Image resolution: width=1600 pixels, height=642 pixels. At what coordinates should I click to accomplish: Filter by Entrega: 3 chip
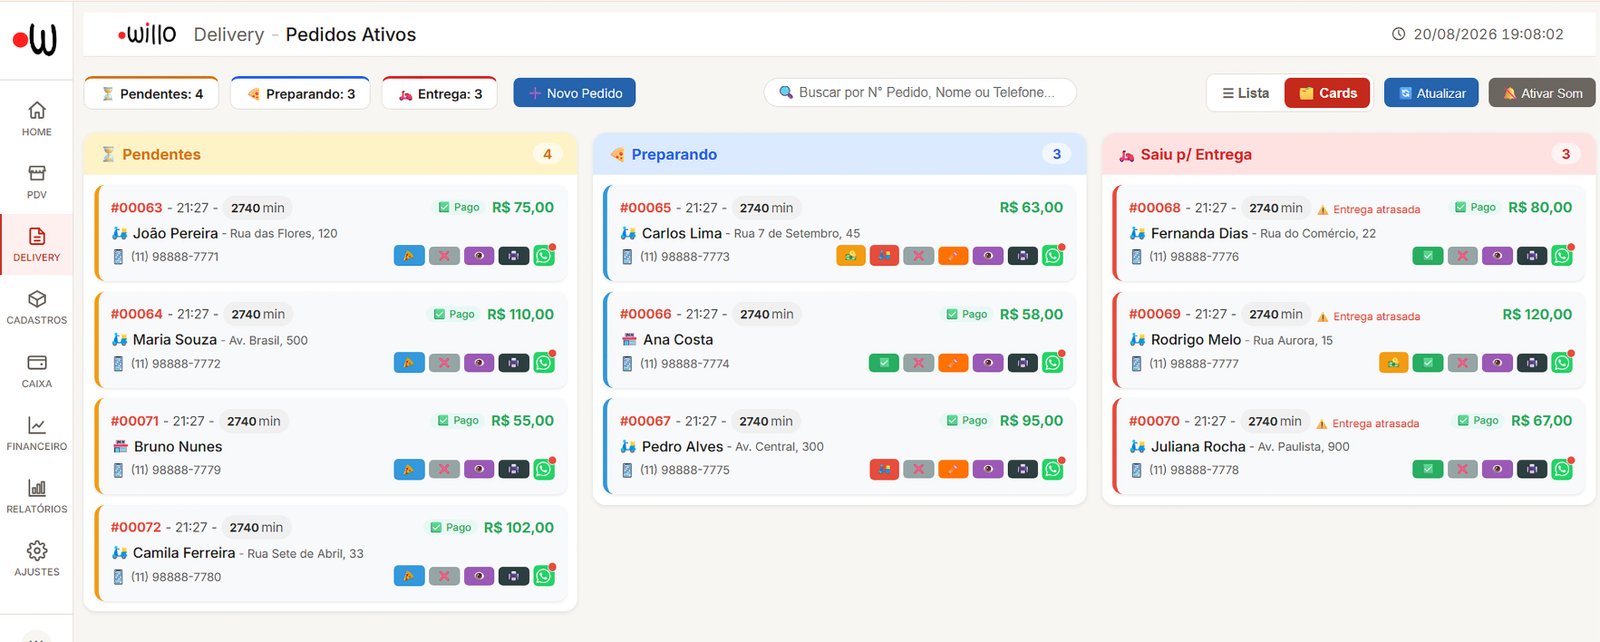[x=440, y=93]
